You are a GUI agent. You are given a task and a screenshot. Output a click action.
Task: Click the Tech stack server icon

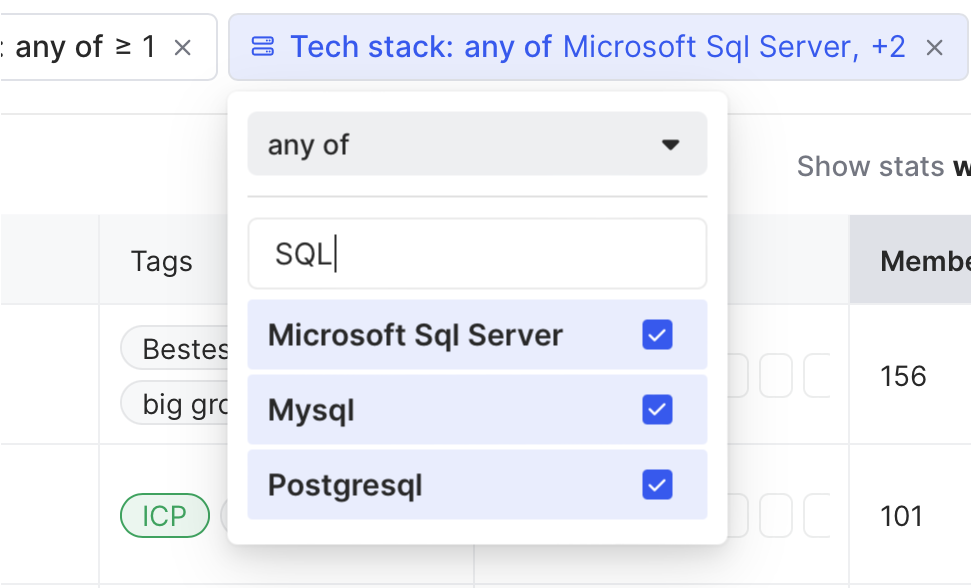263,47
